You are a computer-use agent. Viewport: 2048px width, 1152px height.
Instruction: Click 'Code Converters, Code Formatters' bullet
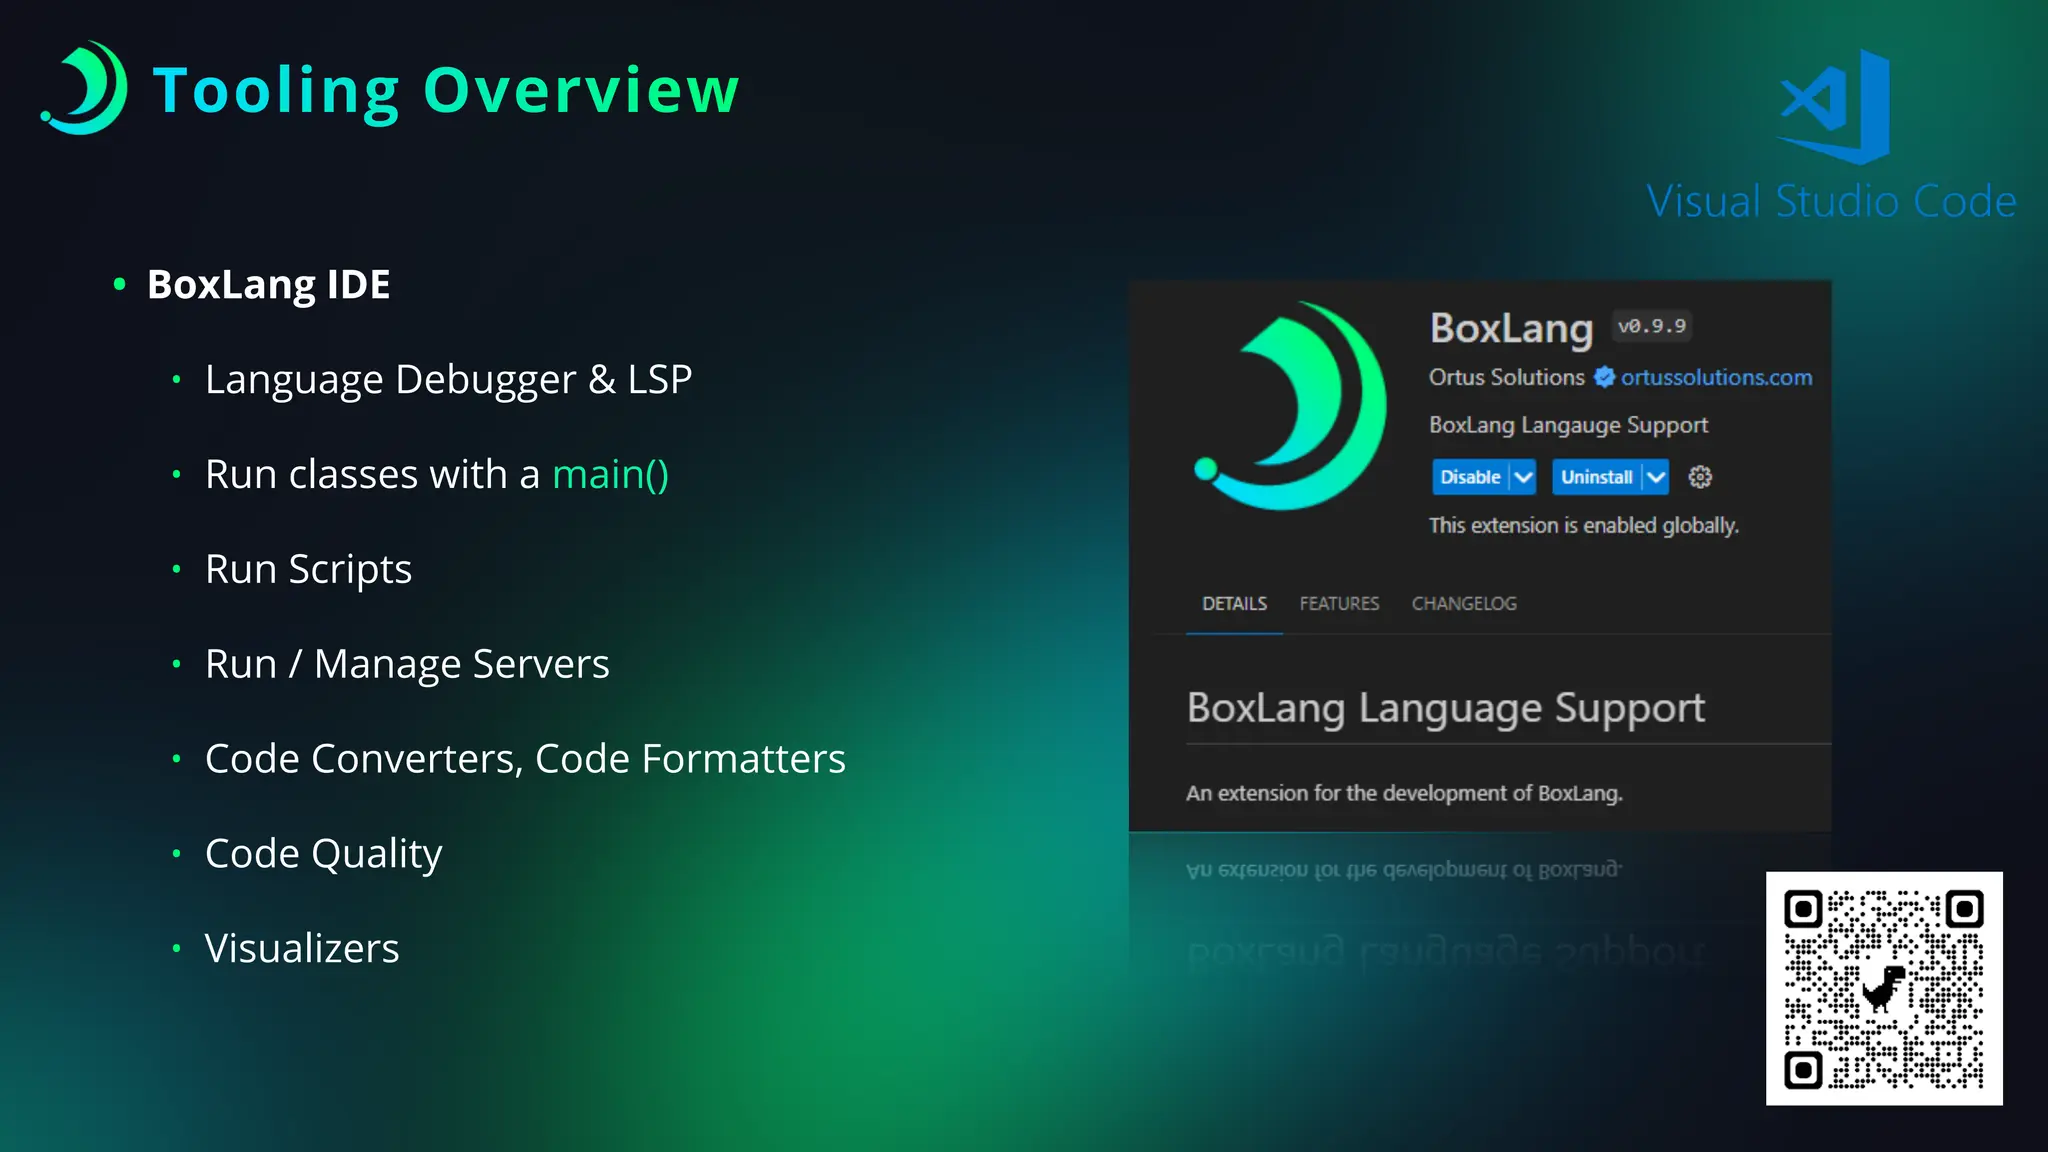coord(525,759)
